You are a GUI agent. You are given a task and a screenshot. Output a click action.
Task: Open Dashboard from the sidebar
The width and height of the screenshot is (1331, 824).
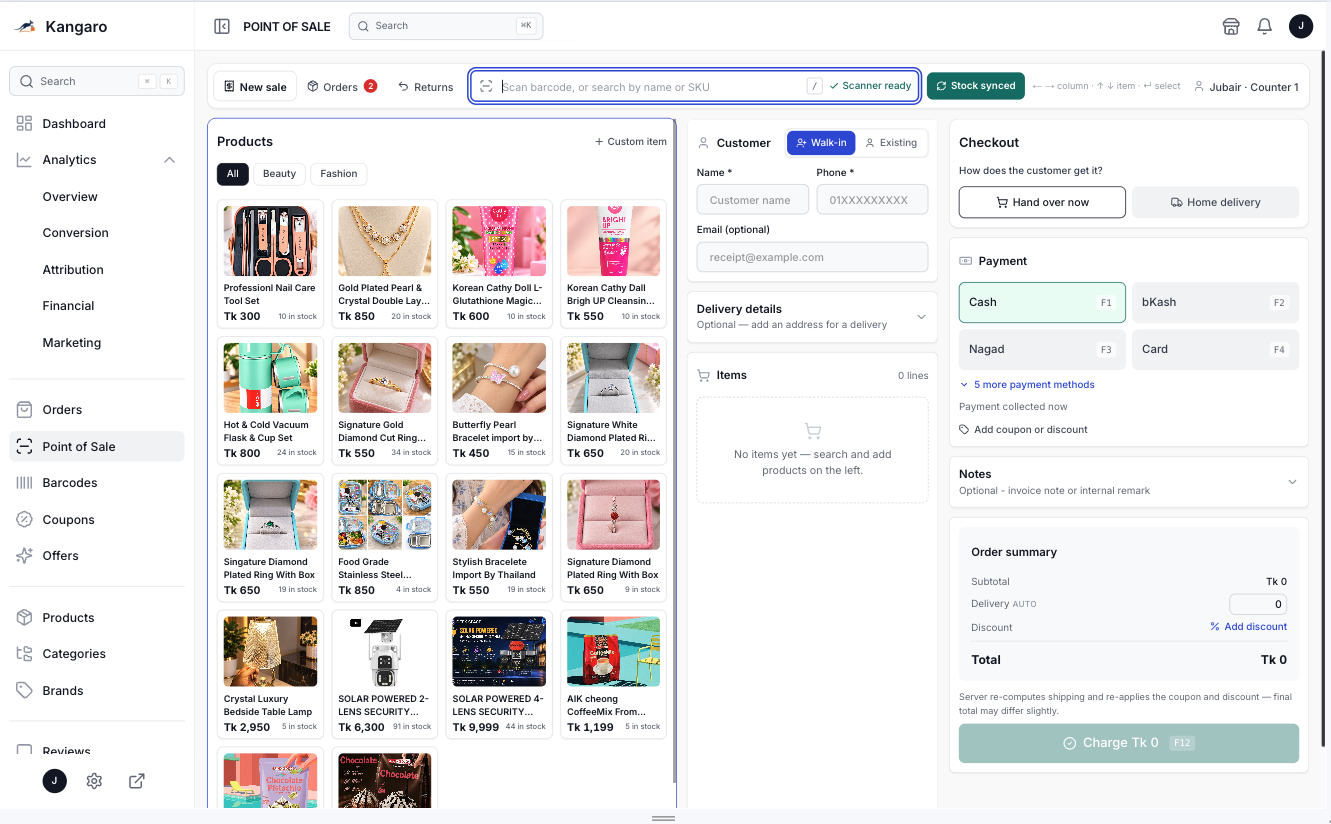(x=97, y=124)
